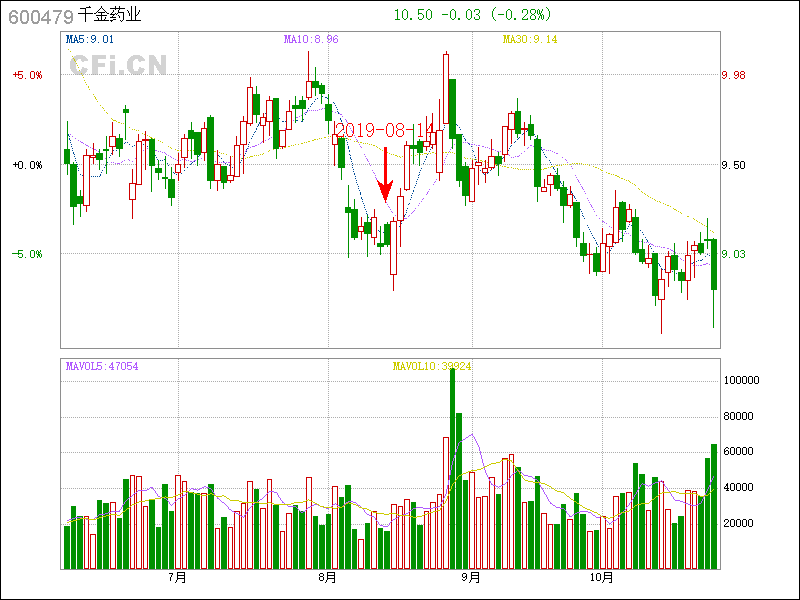Click the 8月 month label
This screenshot has height=600, width=800.
pyautogui.click(x=328, y=578)
